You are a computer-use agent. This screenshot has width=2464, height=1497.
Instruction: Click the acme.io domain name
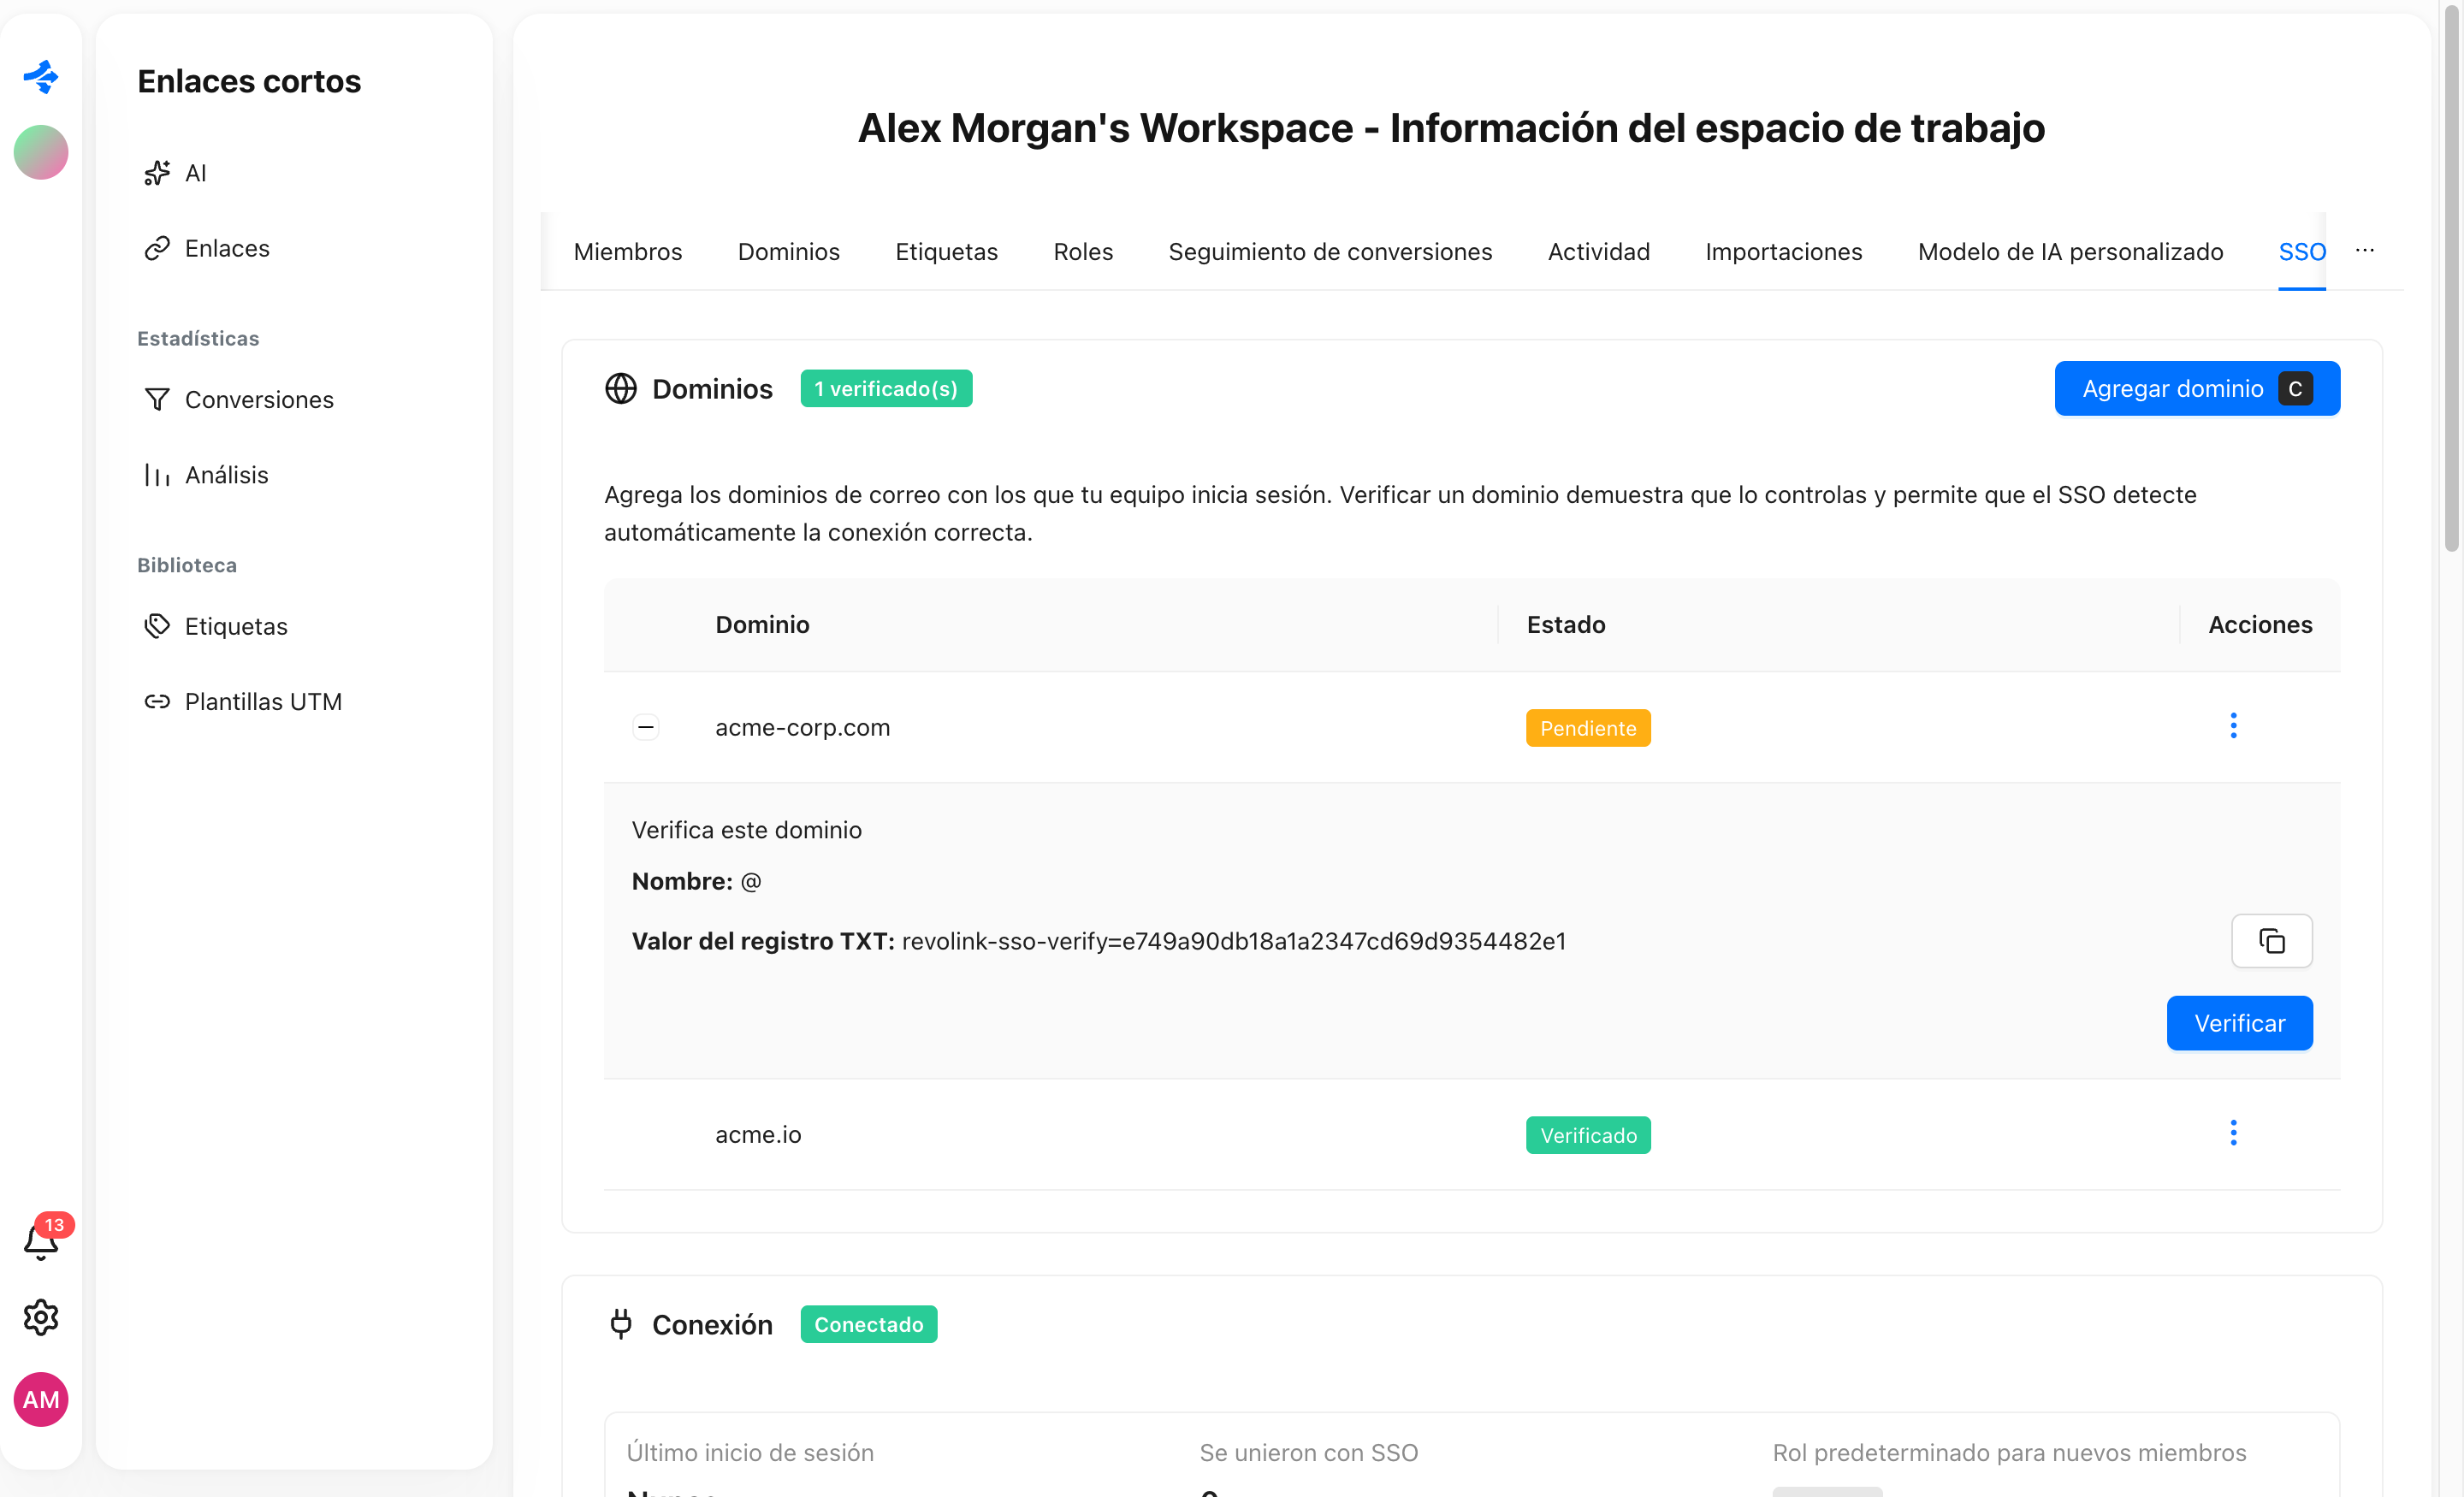tap(758, 1134)
